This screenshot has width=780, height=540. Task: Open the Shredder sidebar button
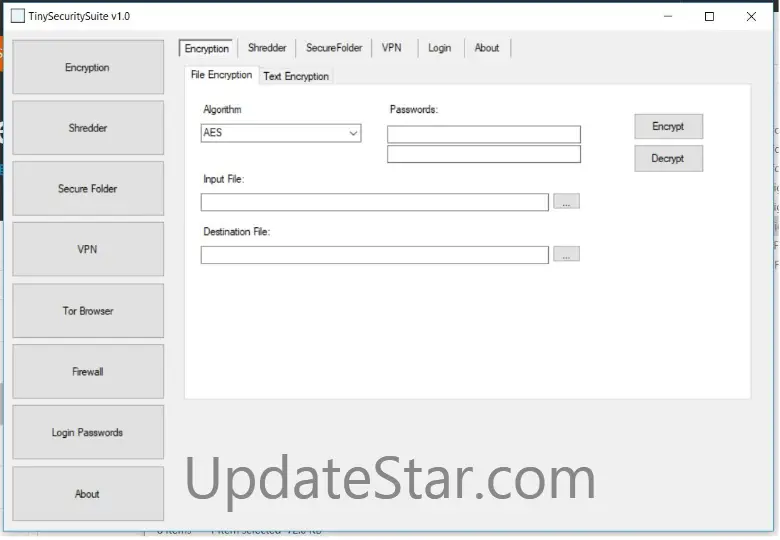tap(88, 128)
